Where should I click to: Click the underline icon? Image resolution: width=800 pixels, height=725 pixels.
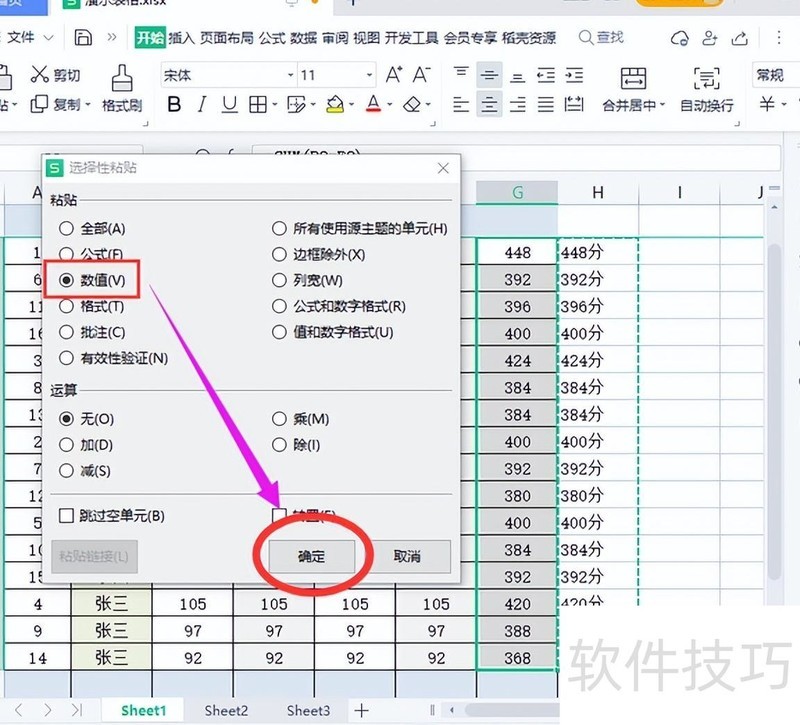tap(229, 105)
